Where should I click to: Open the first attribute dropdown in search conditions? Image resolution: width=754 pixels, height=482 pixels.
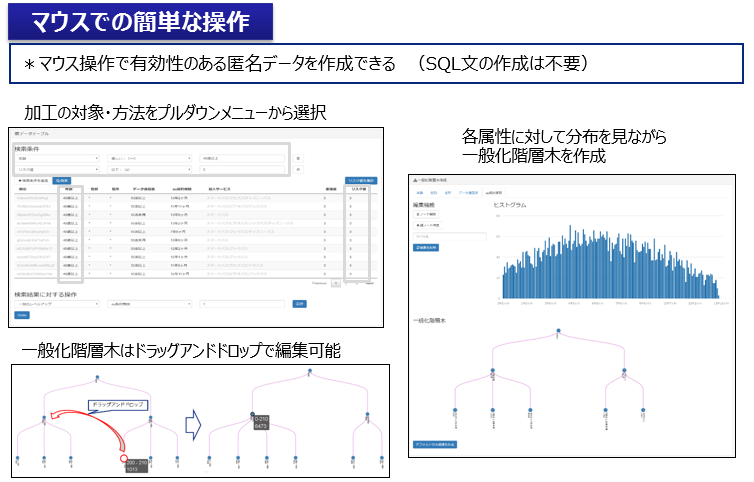coord(57,158)
